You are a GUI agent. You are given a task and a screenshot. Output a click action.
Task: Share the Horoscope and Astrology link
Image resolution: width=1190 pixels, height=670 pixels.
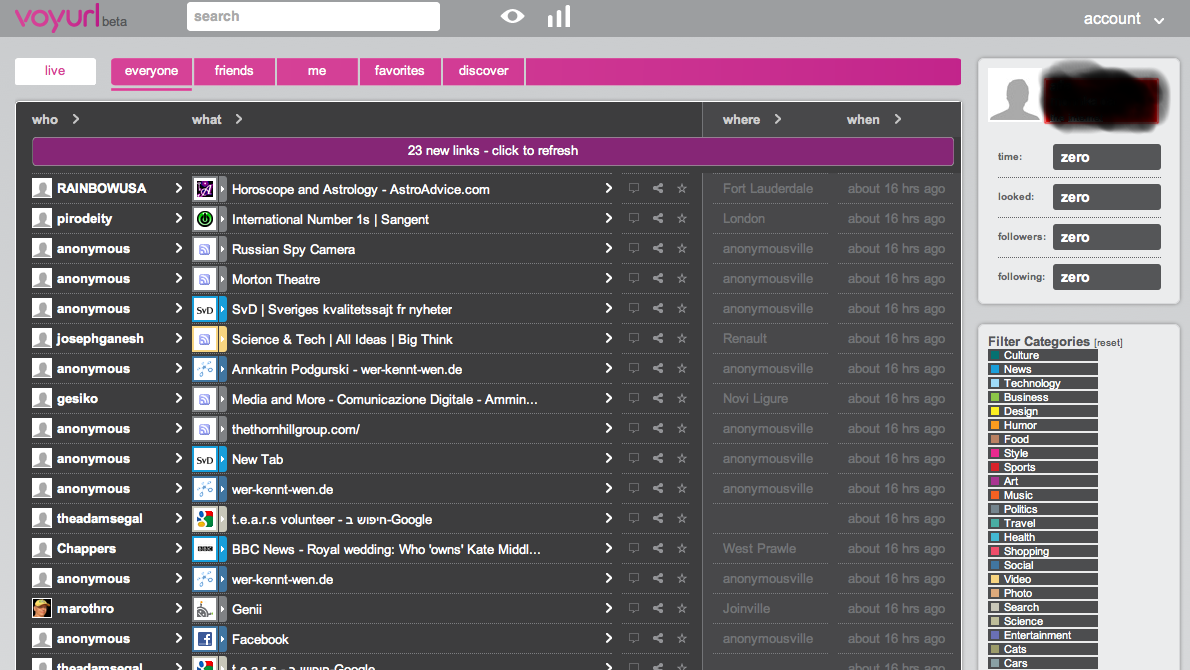click(x=658, y=188)
